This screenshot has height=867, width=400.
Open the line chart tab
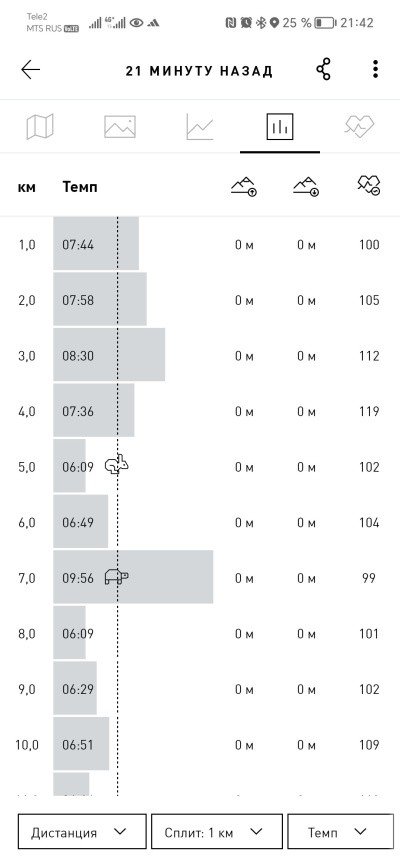[x=200, y=127]
